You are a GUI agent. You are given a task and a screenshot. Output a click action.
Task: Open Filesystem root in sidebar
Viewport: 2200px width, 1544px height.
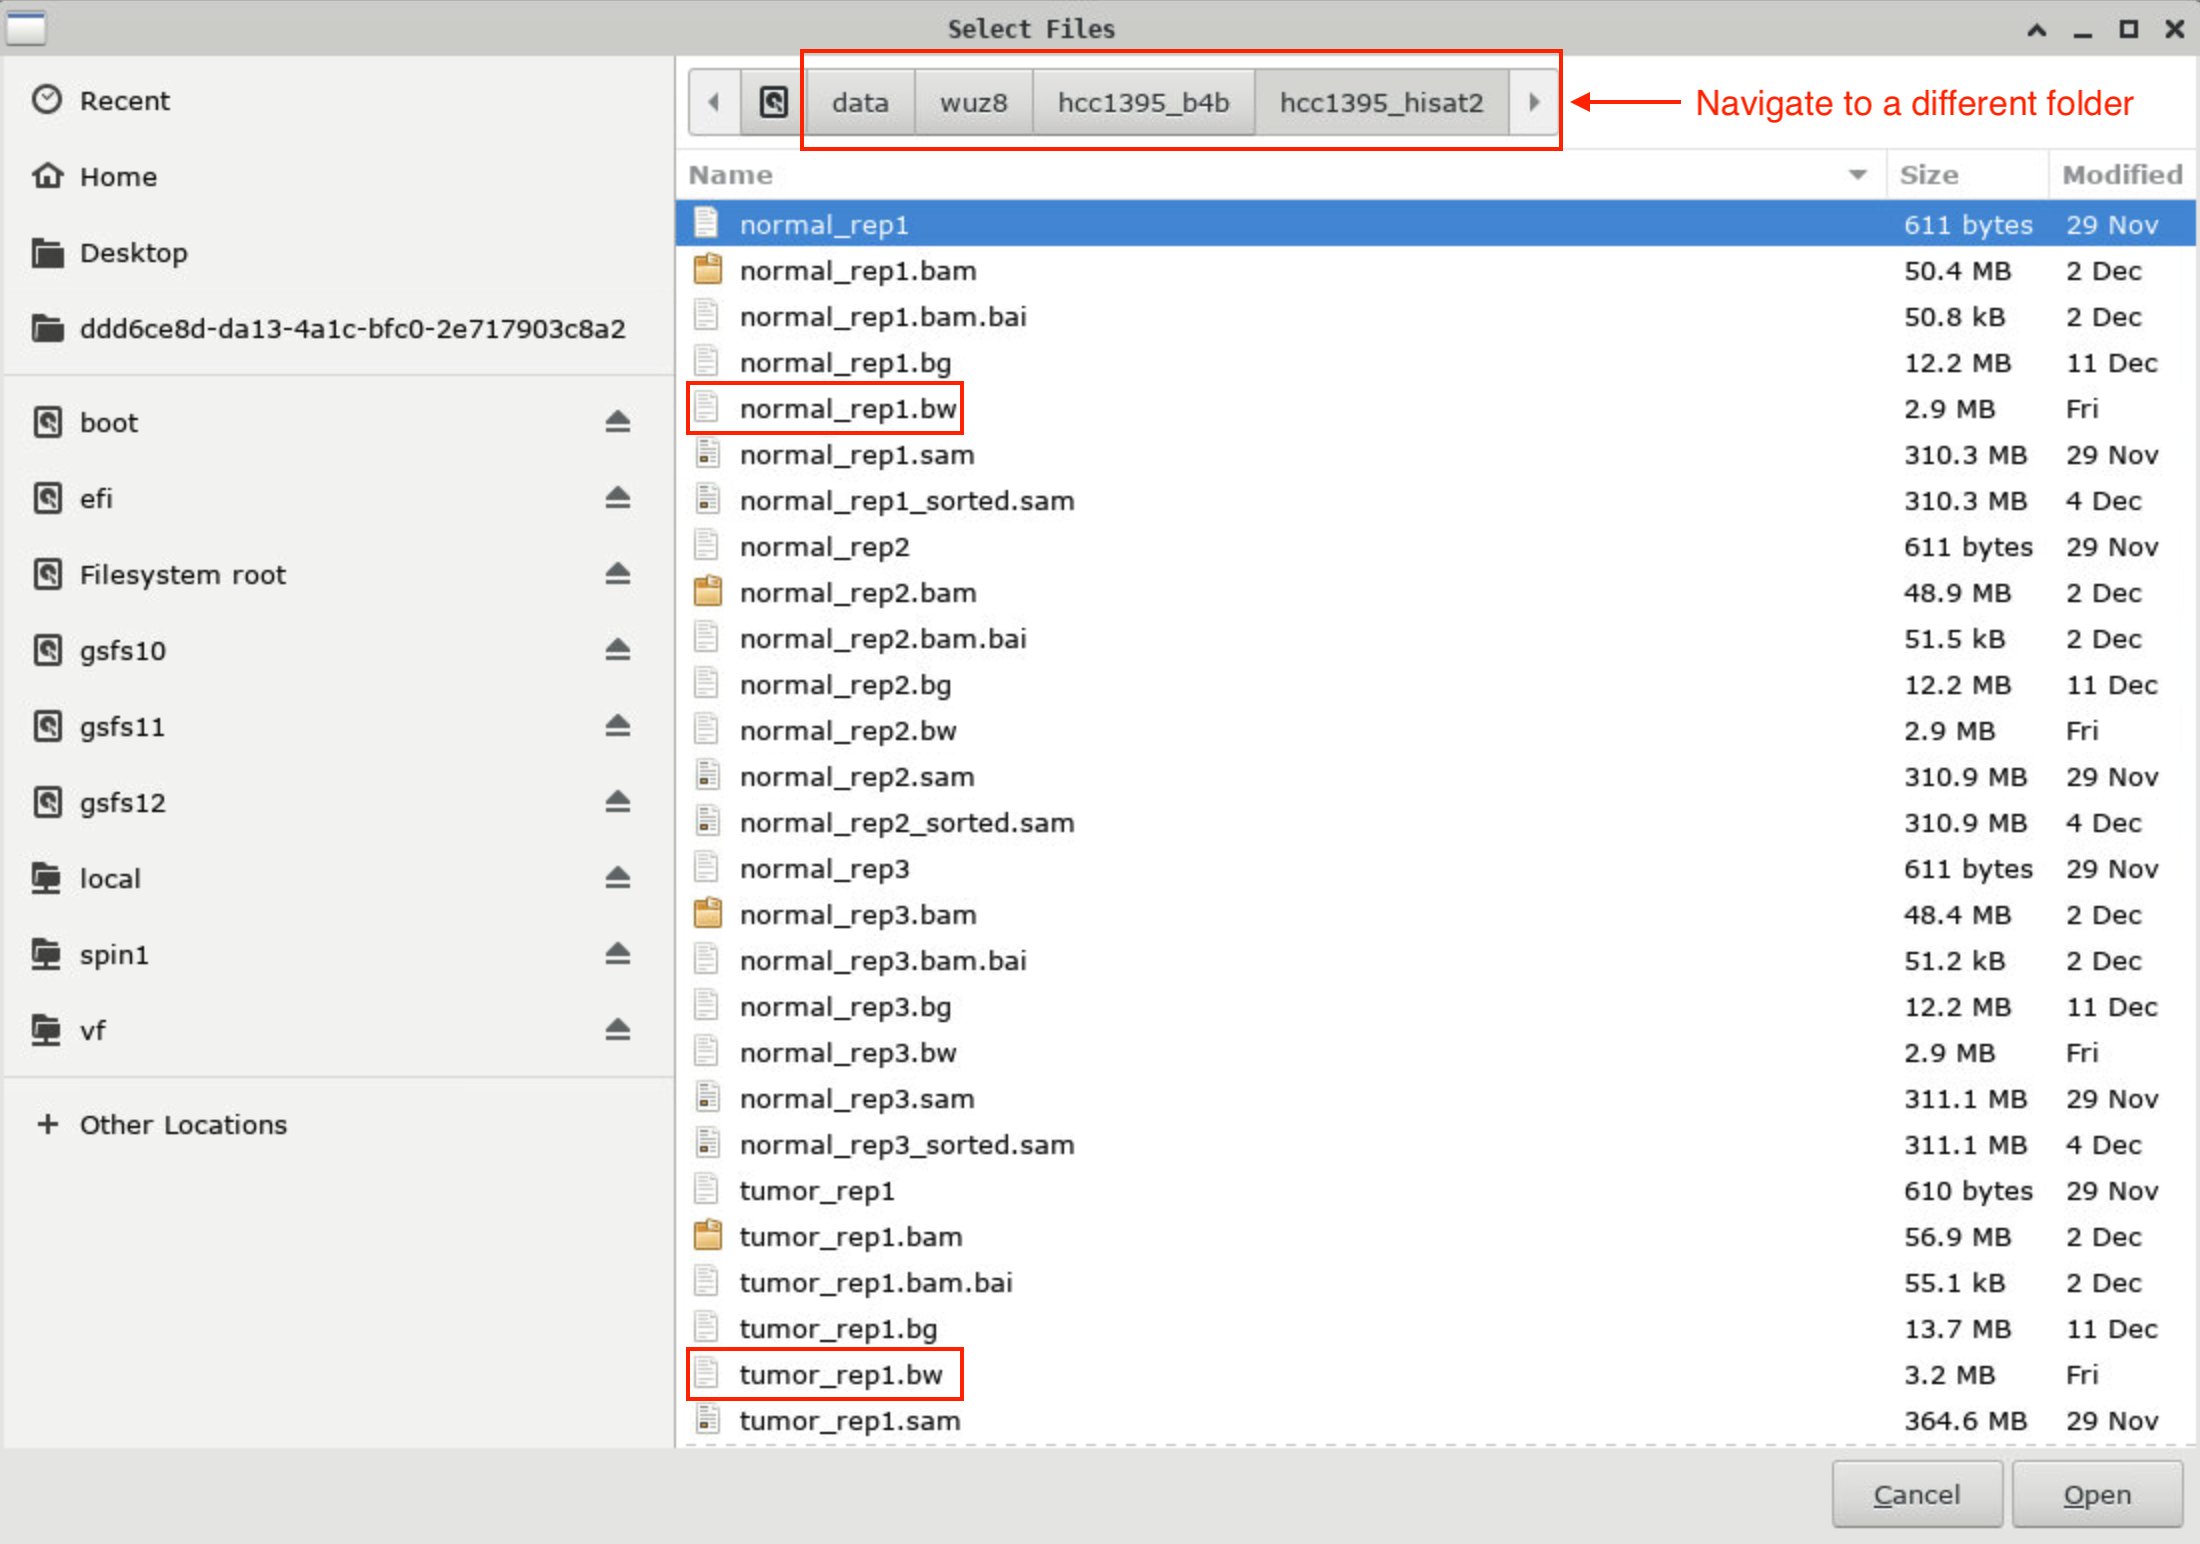(x=182, y=575)
